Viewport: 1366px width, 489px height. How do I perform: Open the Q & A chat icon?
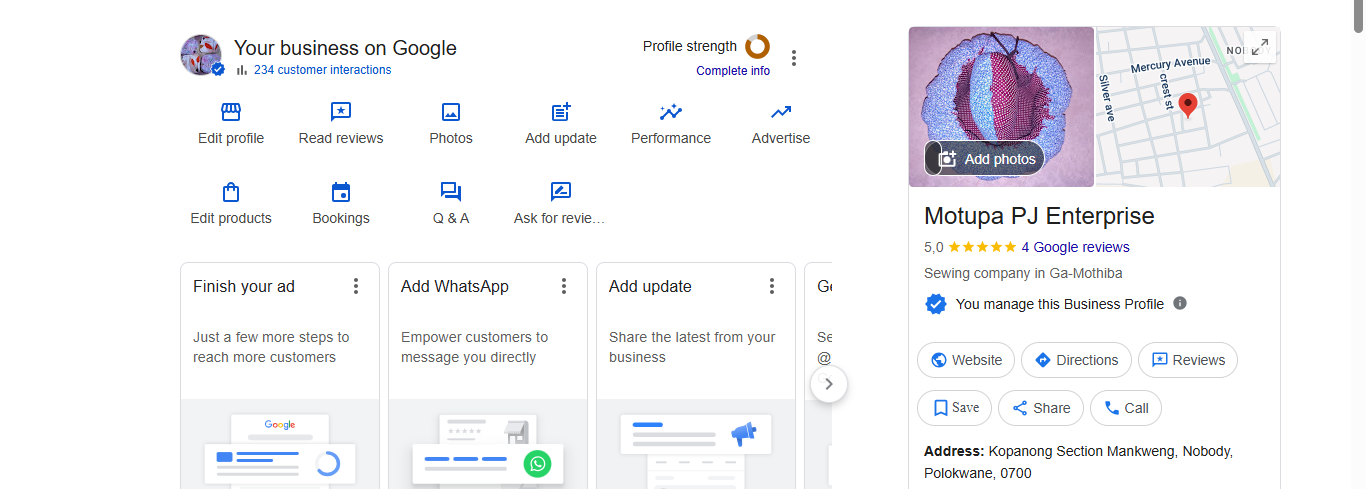click(451, 192)
